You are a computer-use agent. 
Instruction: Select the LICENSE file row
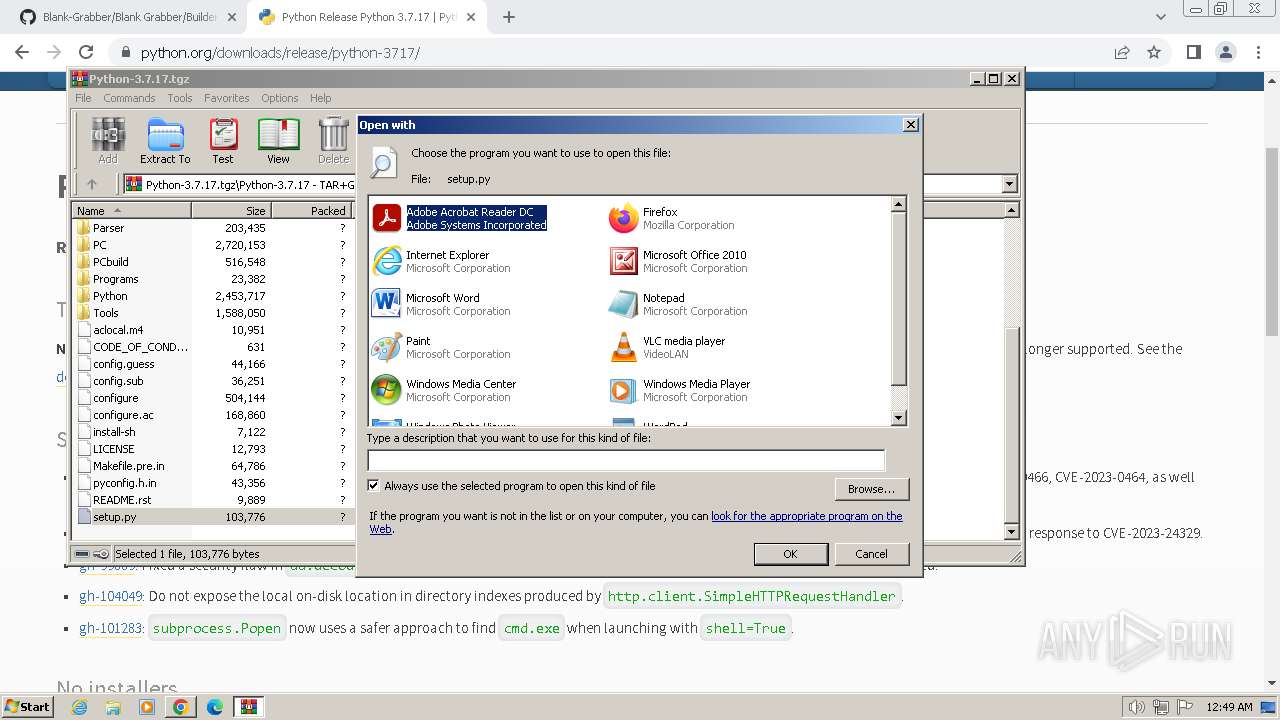coord(211,449)
